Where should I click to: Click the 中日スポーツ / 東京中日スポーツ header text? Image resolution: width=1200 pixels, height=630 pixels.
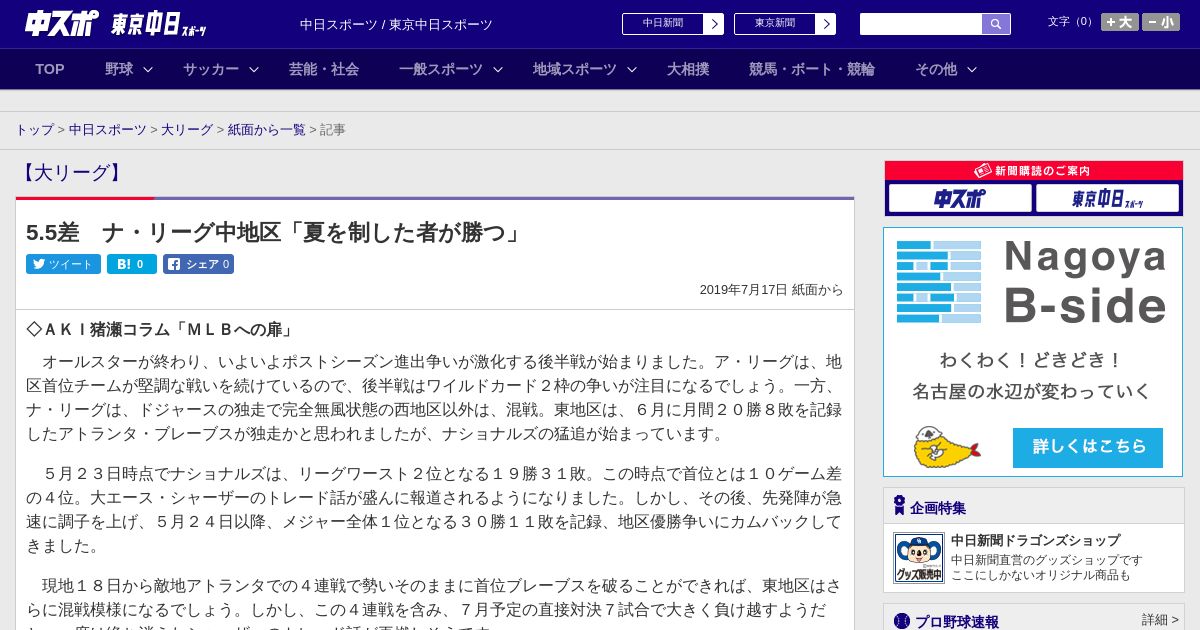click(x=396, y=25)
